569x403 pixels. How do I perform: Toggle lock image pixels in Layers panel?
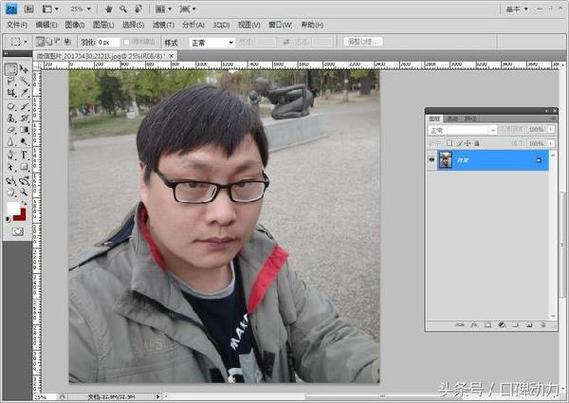(459, 143)
